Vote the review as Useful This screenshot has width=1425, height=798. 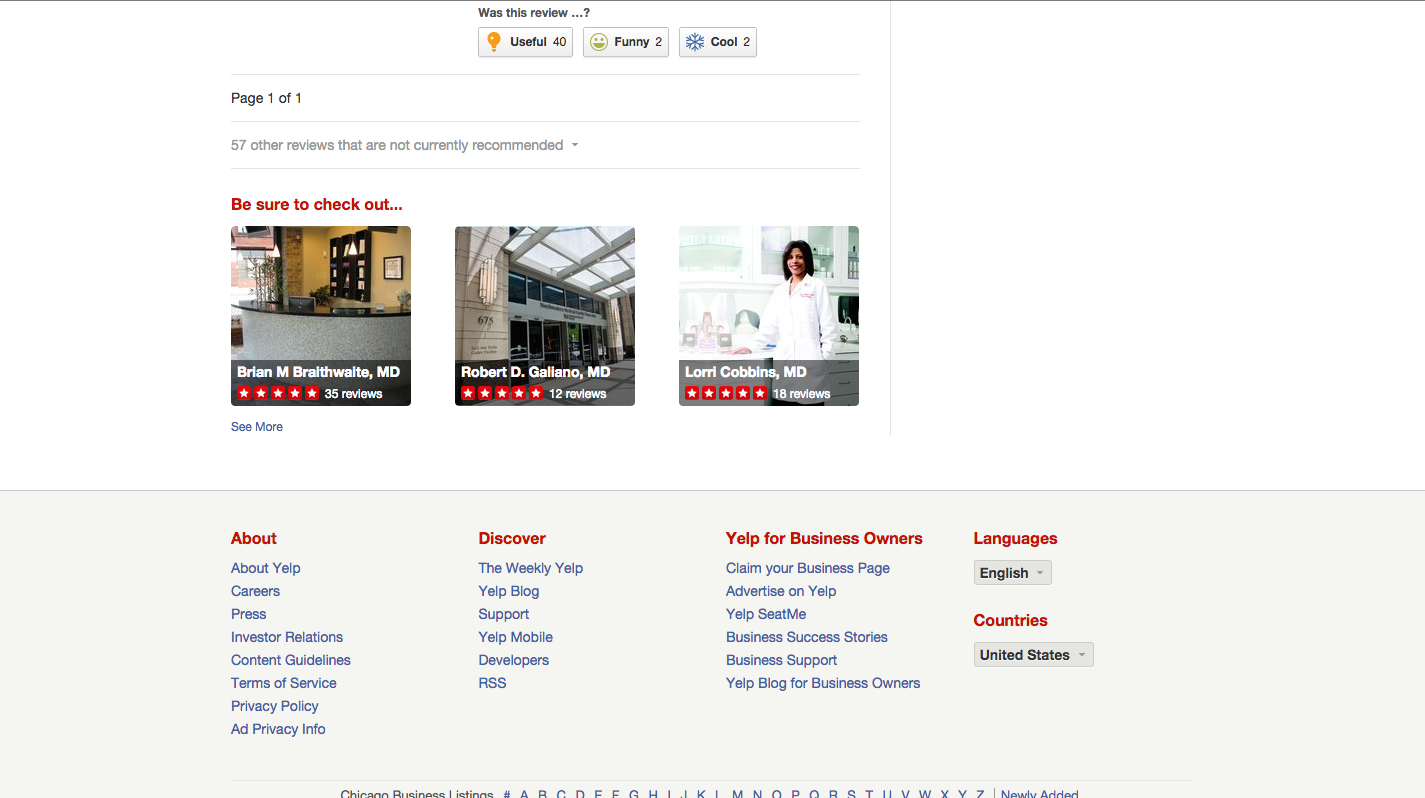coord(525,42)
